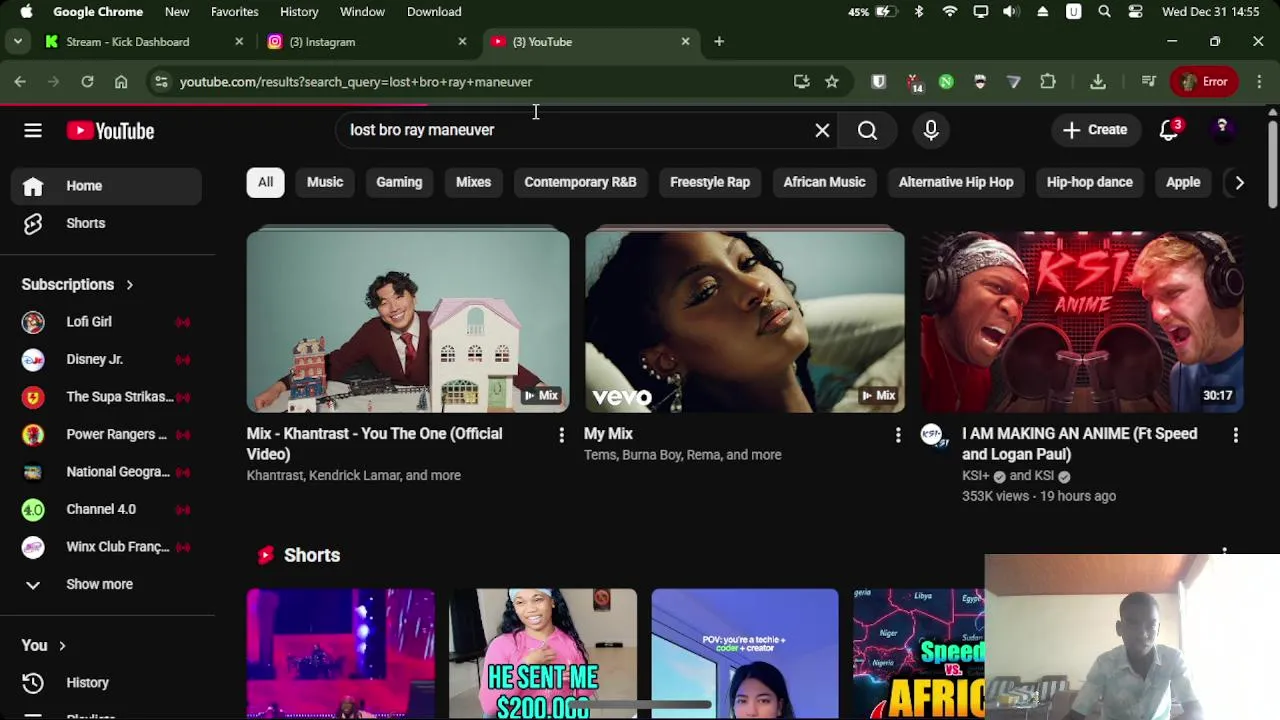Open the tab search dropdown arrow

click(x=18, y=42)
